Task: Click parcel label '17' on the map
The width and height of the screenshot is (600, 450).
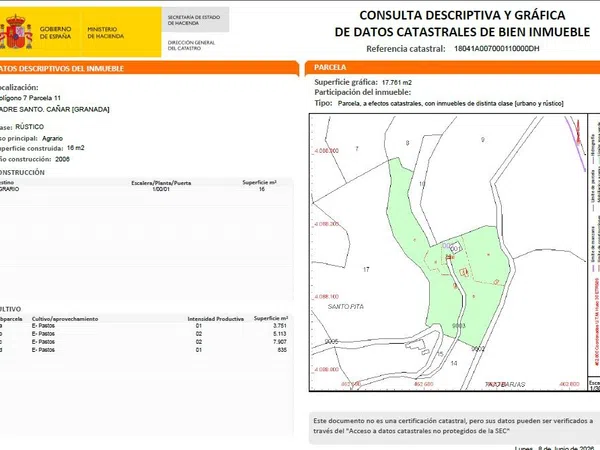Action: point(366,269)
